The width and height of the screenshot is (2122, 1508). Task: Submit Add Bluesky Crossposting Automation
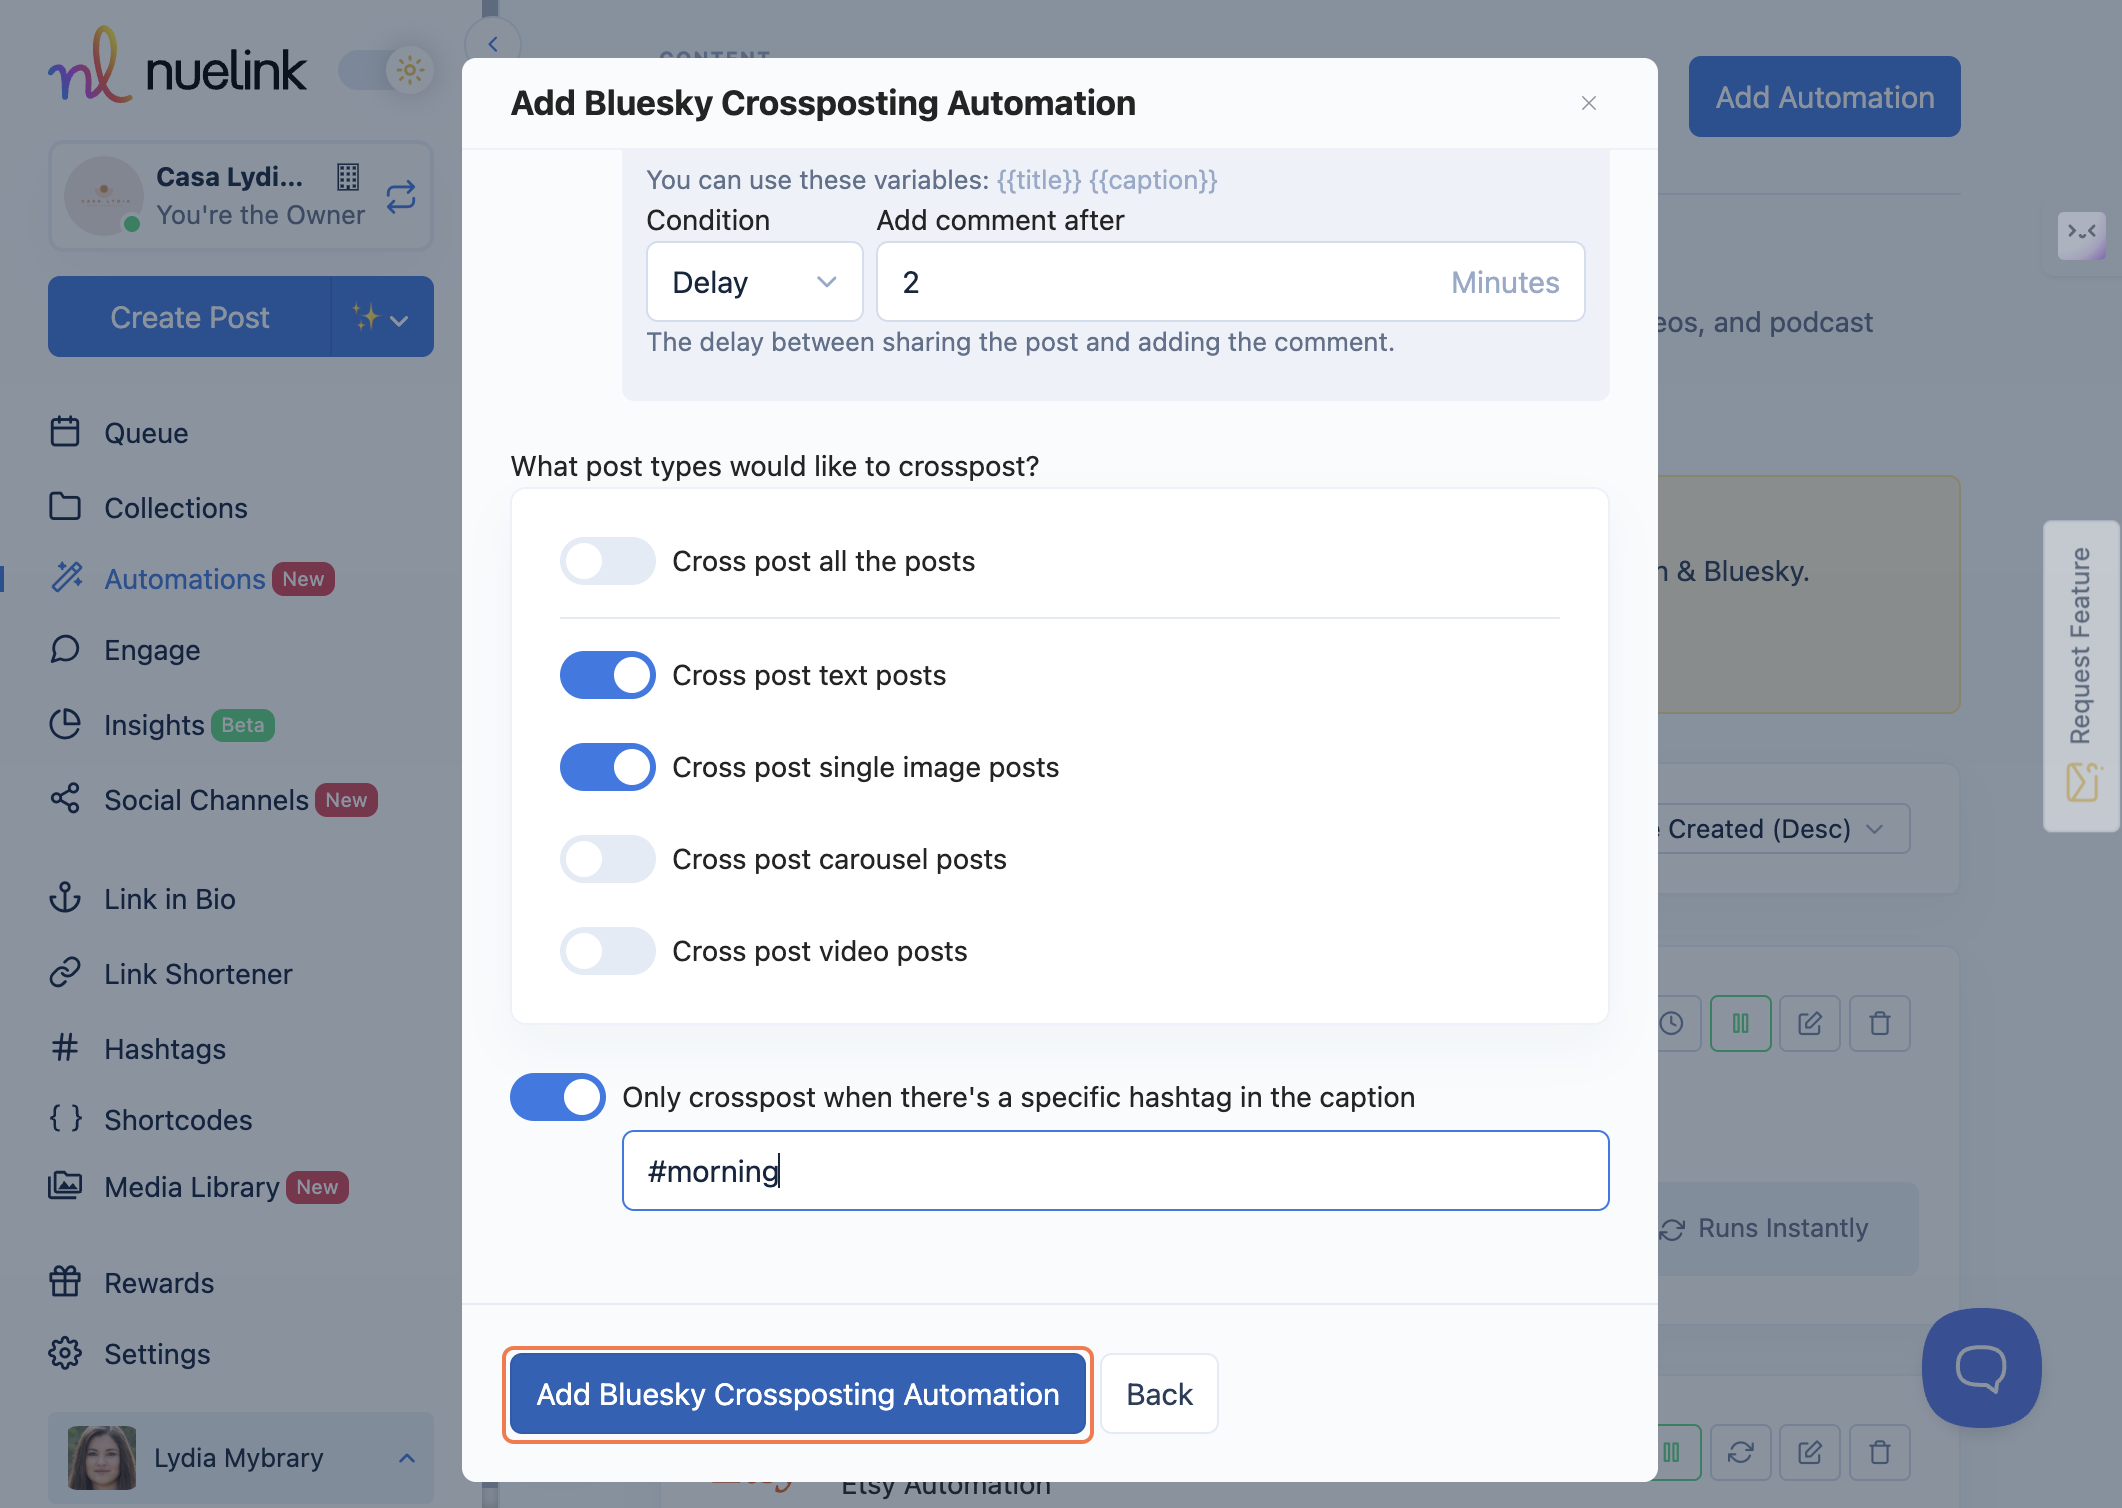[798, 1394]
